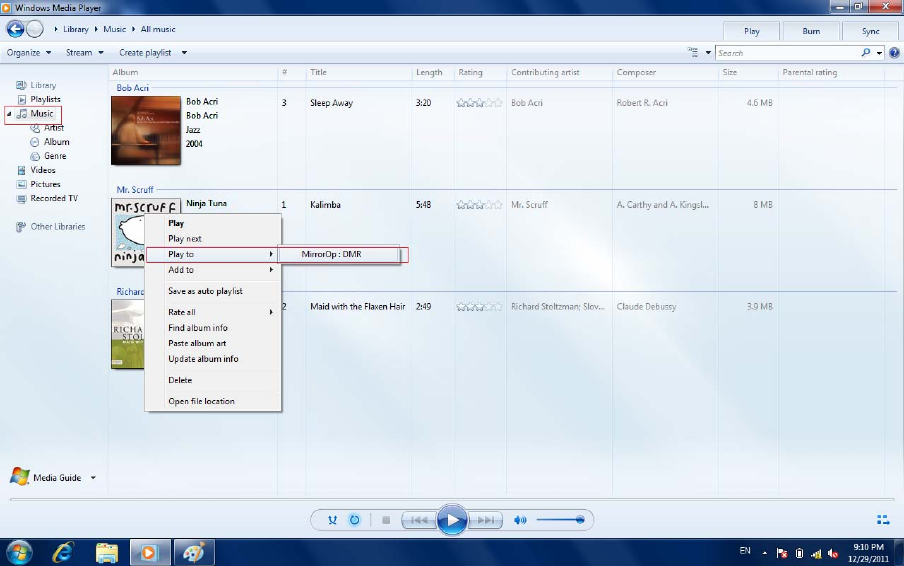This screenshot has height=566, width=904.
Task: Expand the Create playlist dropdown arrow
Action: pos(184,52)
